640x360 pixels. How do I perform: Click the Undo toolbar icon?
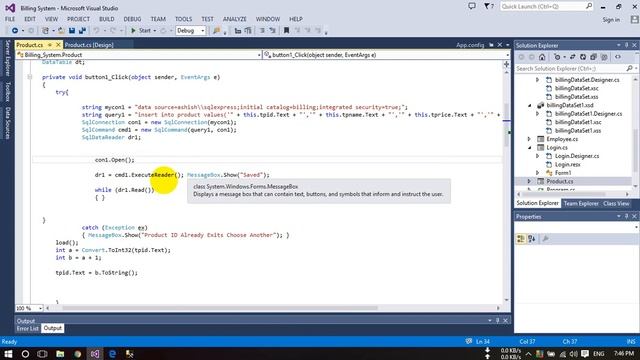pyautogui.click(x=97, y=31)
